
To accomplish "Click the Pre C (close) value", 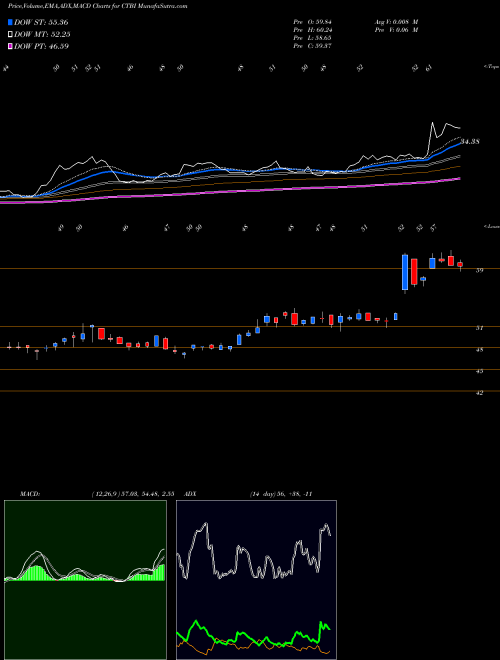I will (323, 46).
